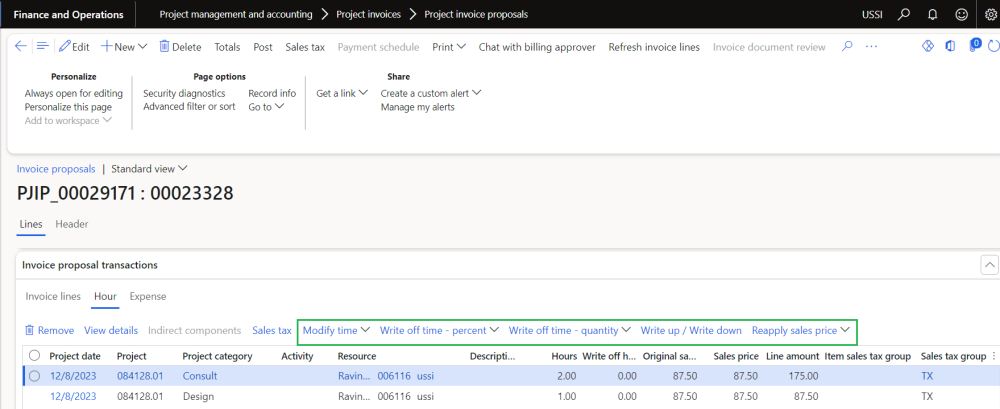The height and width of the screenshot is (409, 1000).
Task: Click the Delete trash icon button
Action: 179,47
